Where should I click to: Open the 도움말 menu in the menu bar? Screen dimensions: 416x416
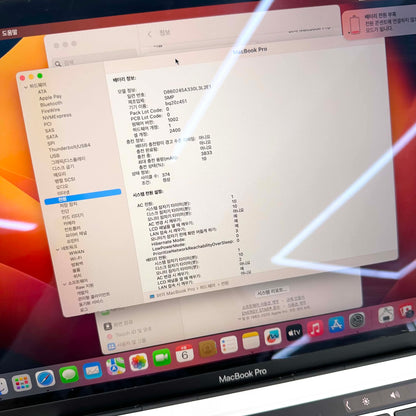tap(9, 33)
